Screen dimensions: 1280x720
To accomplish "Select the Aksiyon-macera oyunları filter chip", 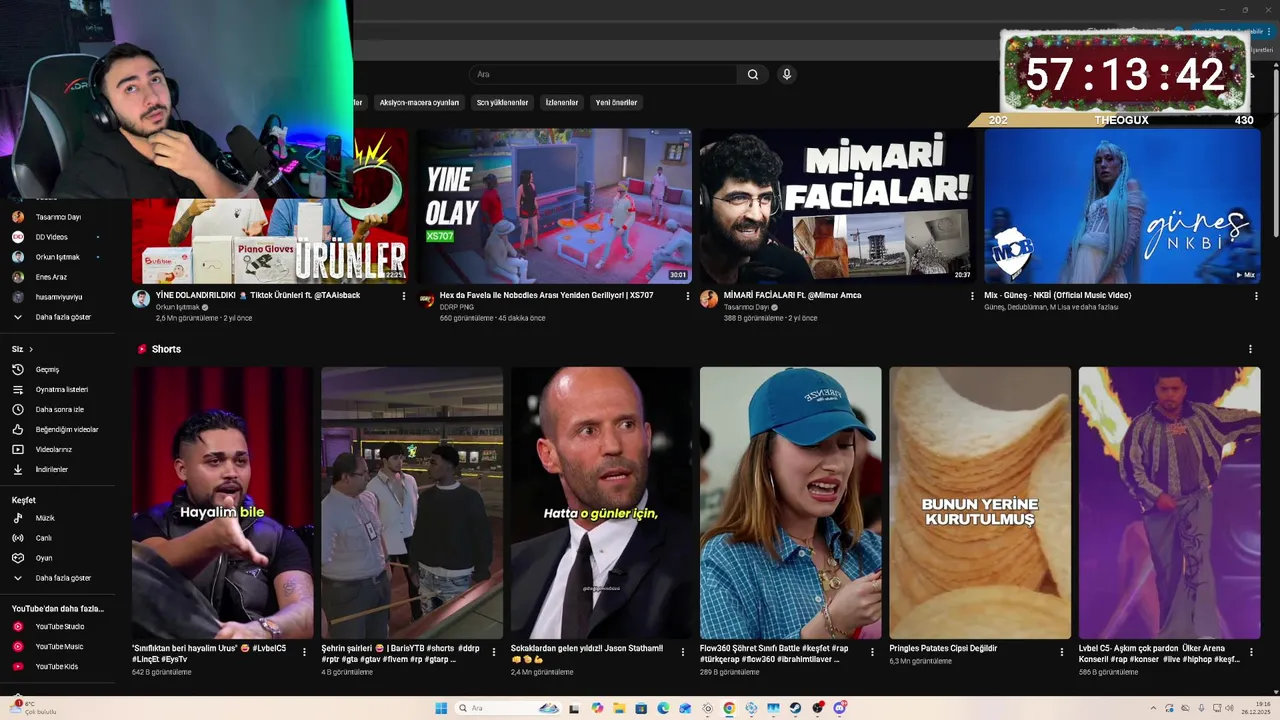I will coord(419,102).
